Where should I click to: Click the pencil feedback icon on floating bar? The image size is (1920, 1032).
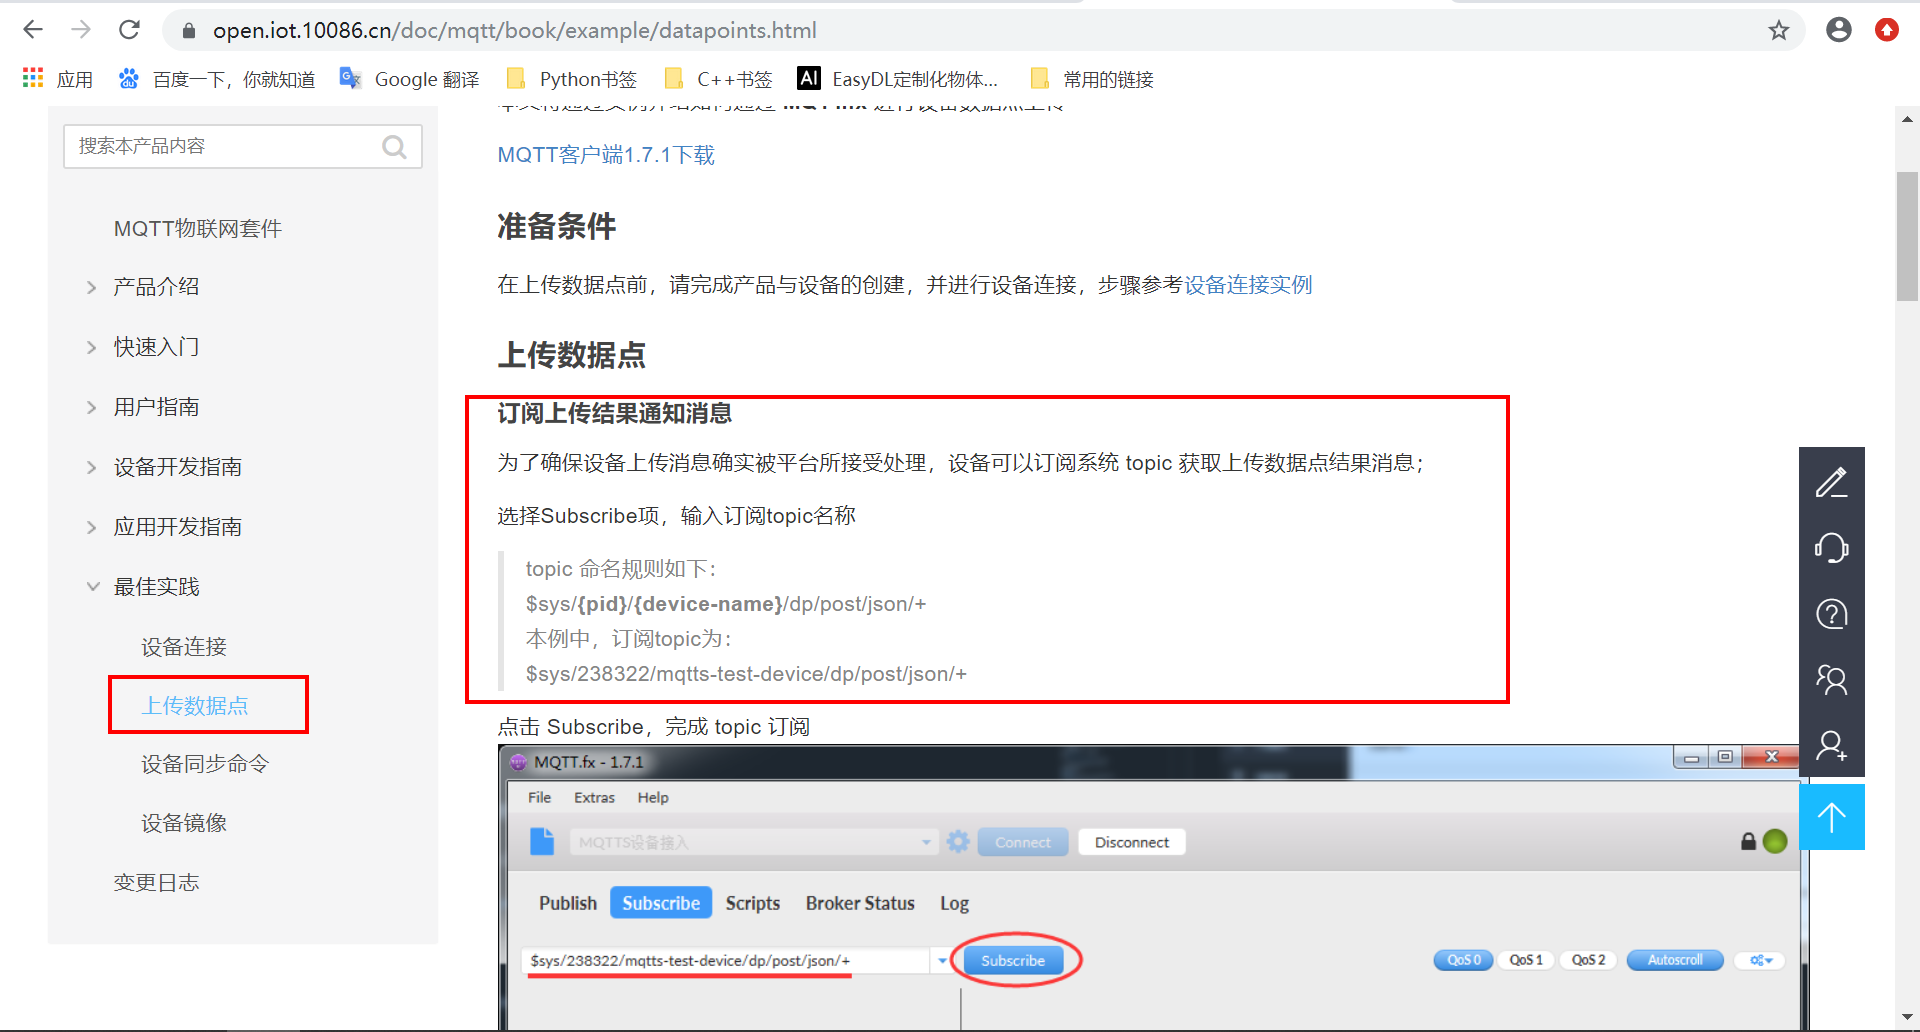(x=1831, y=482)
